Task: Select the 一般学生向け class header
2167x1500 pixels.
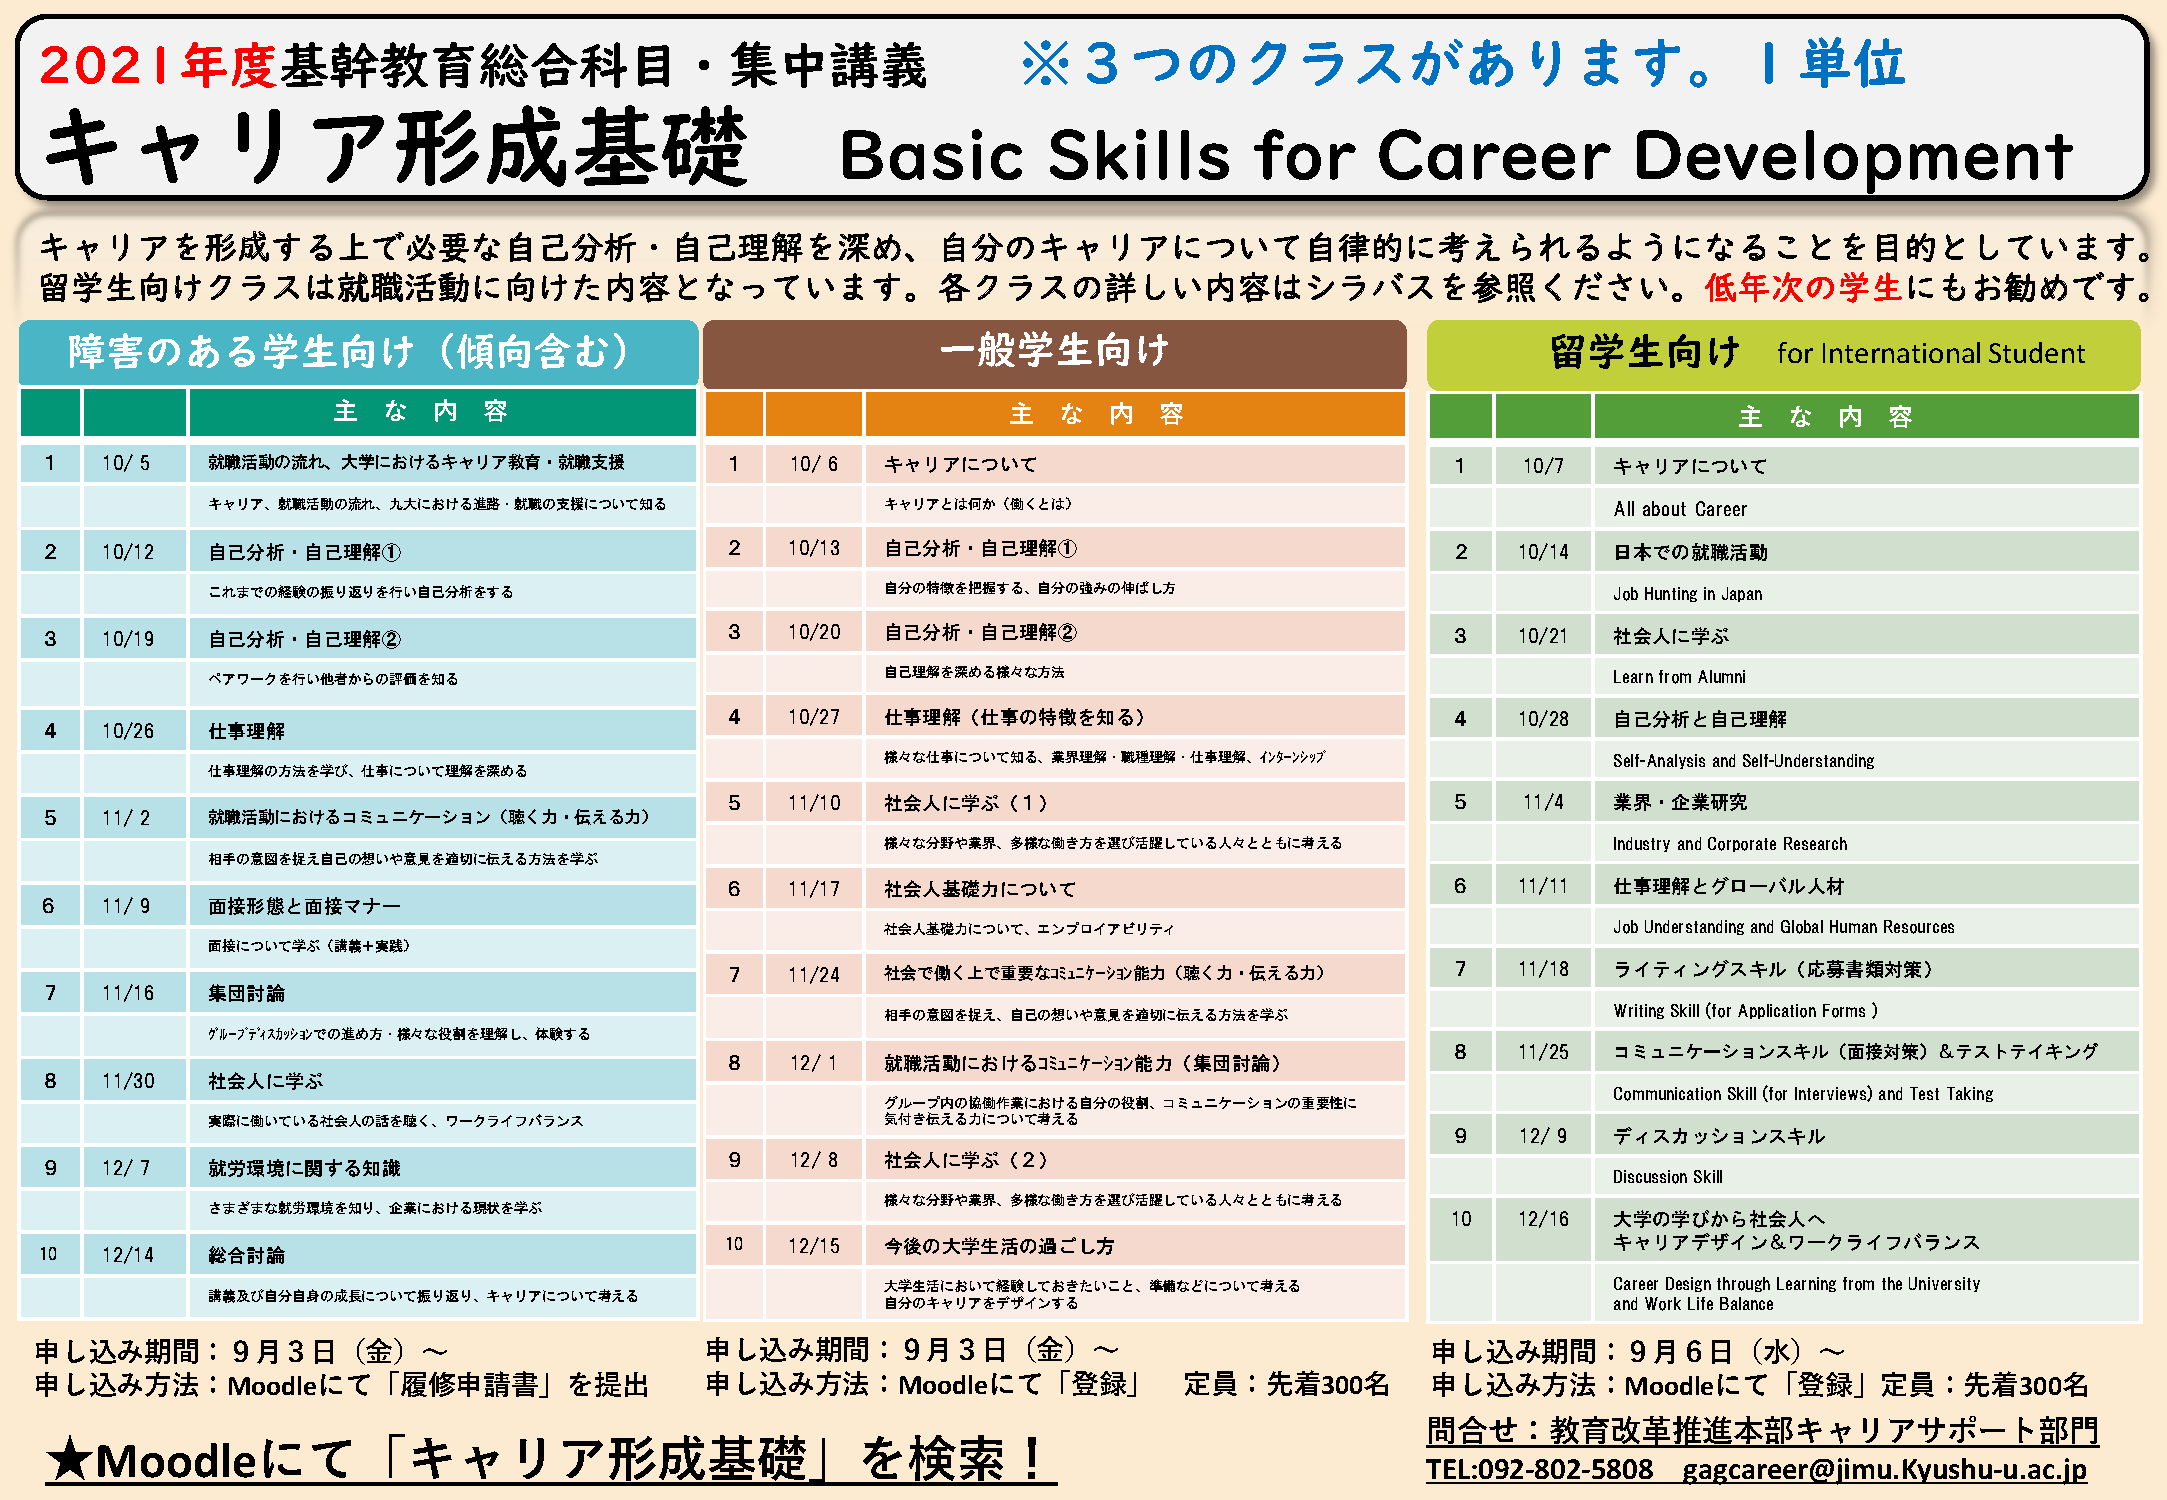Action: 1054,351
